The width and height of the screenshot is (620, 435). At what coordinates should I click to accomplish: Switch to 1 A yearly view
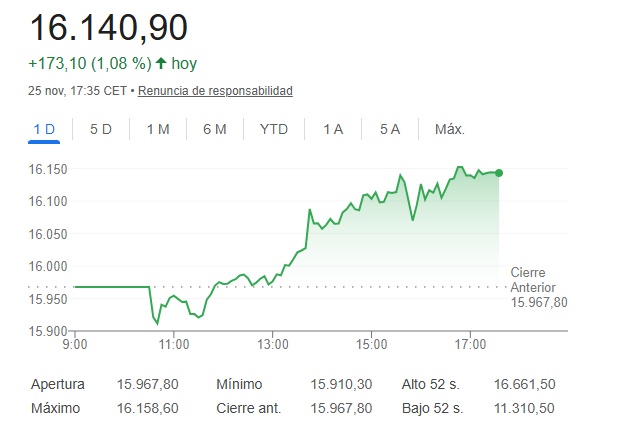pos(333,129)
